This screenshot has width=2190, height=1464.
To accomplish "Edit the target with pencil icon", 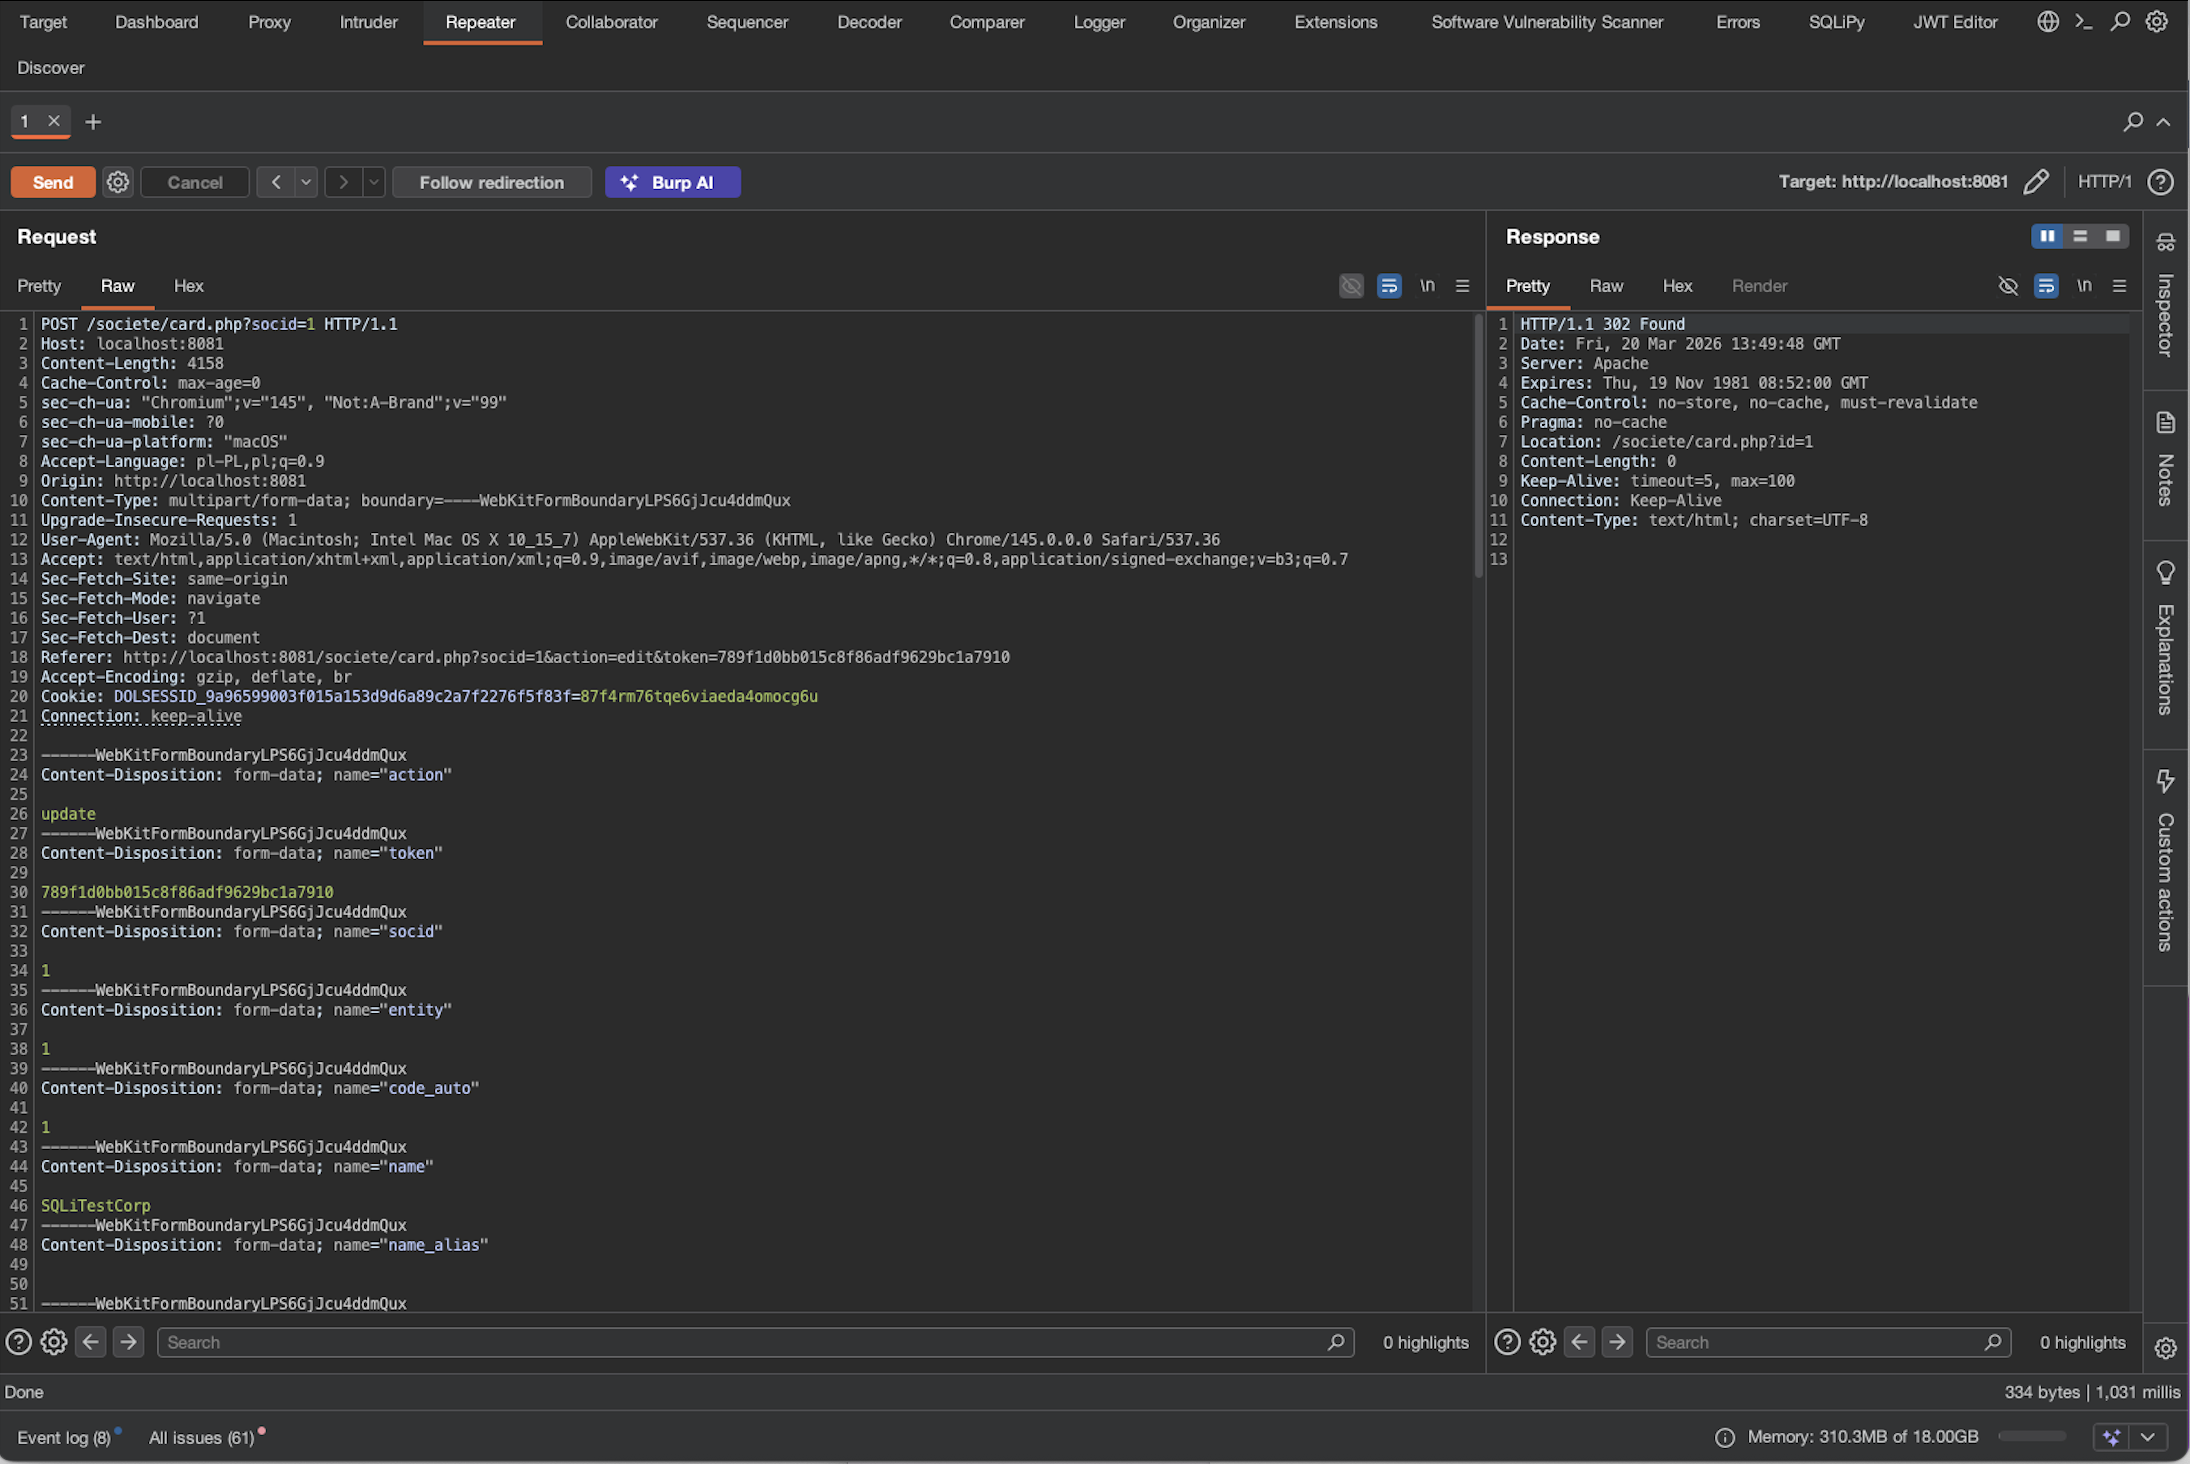I will click(x=2036, y=182).
